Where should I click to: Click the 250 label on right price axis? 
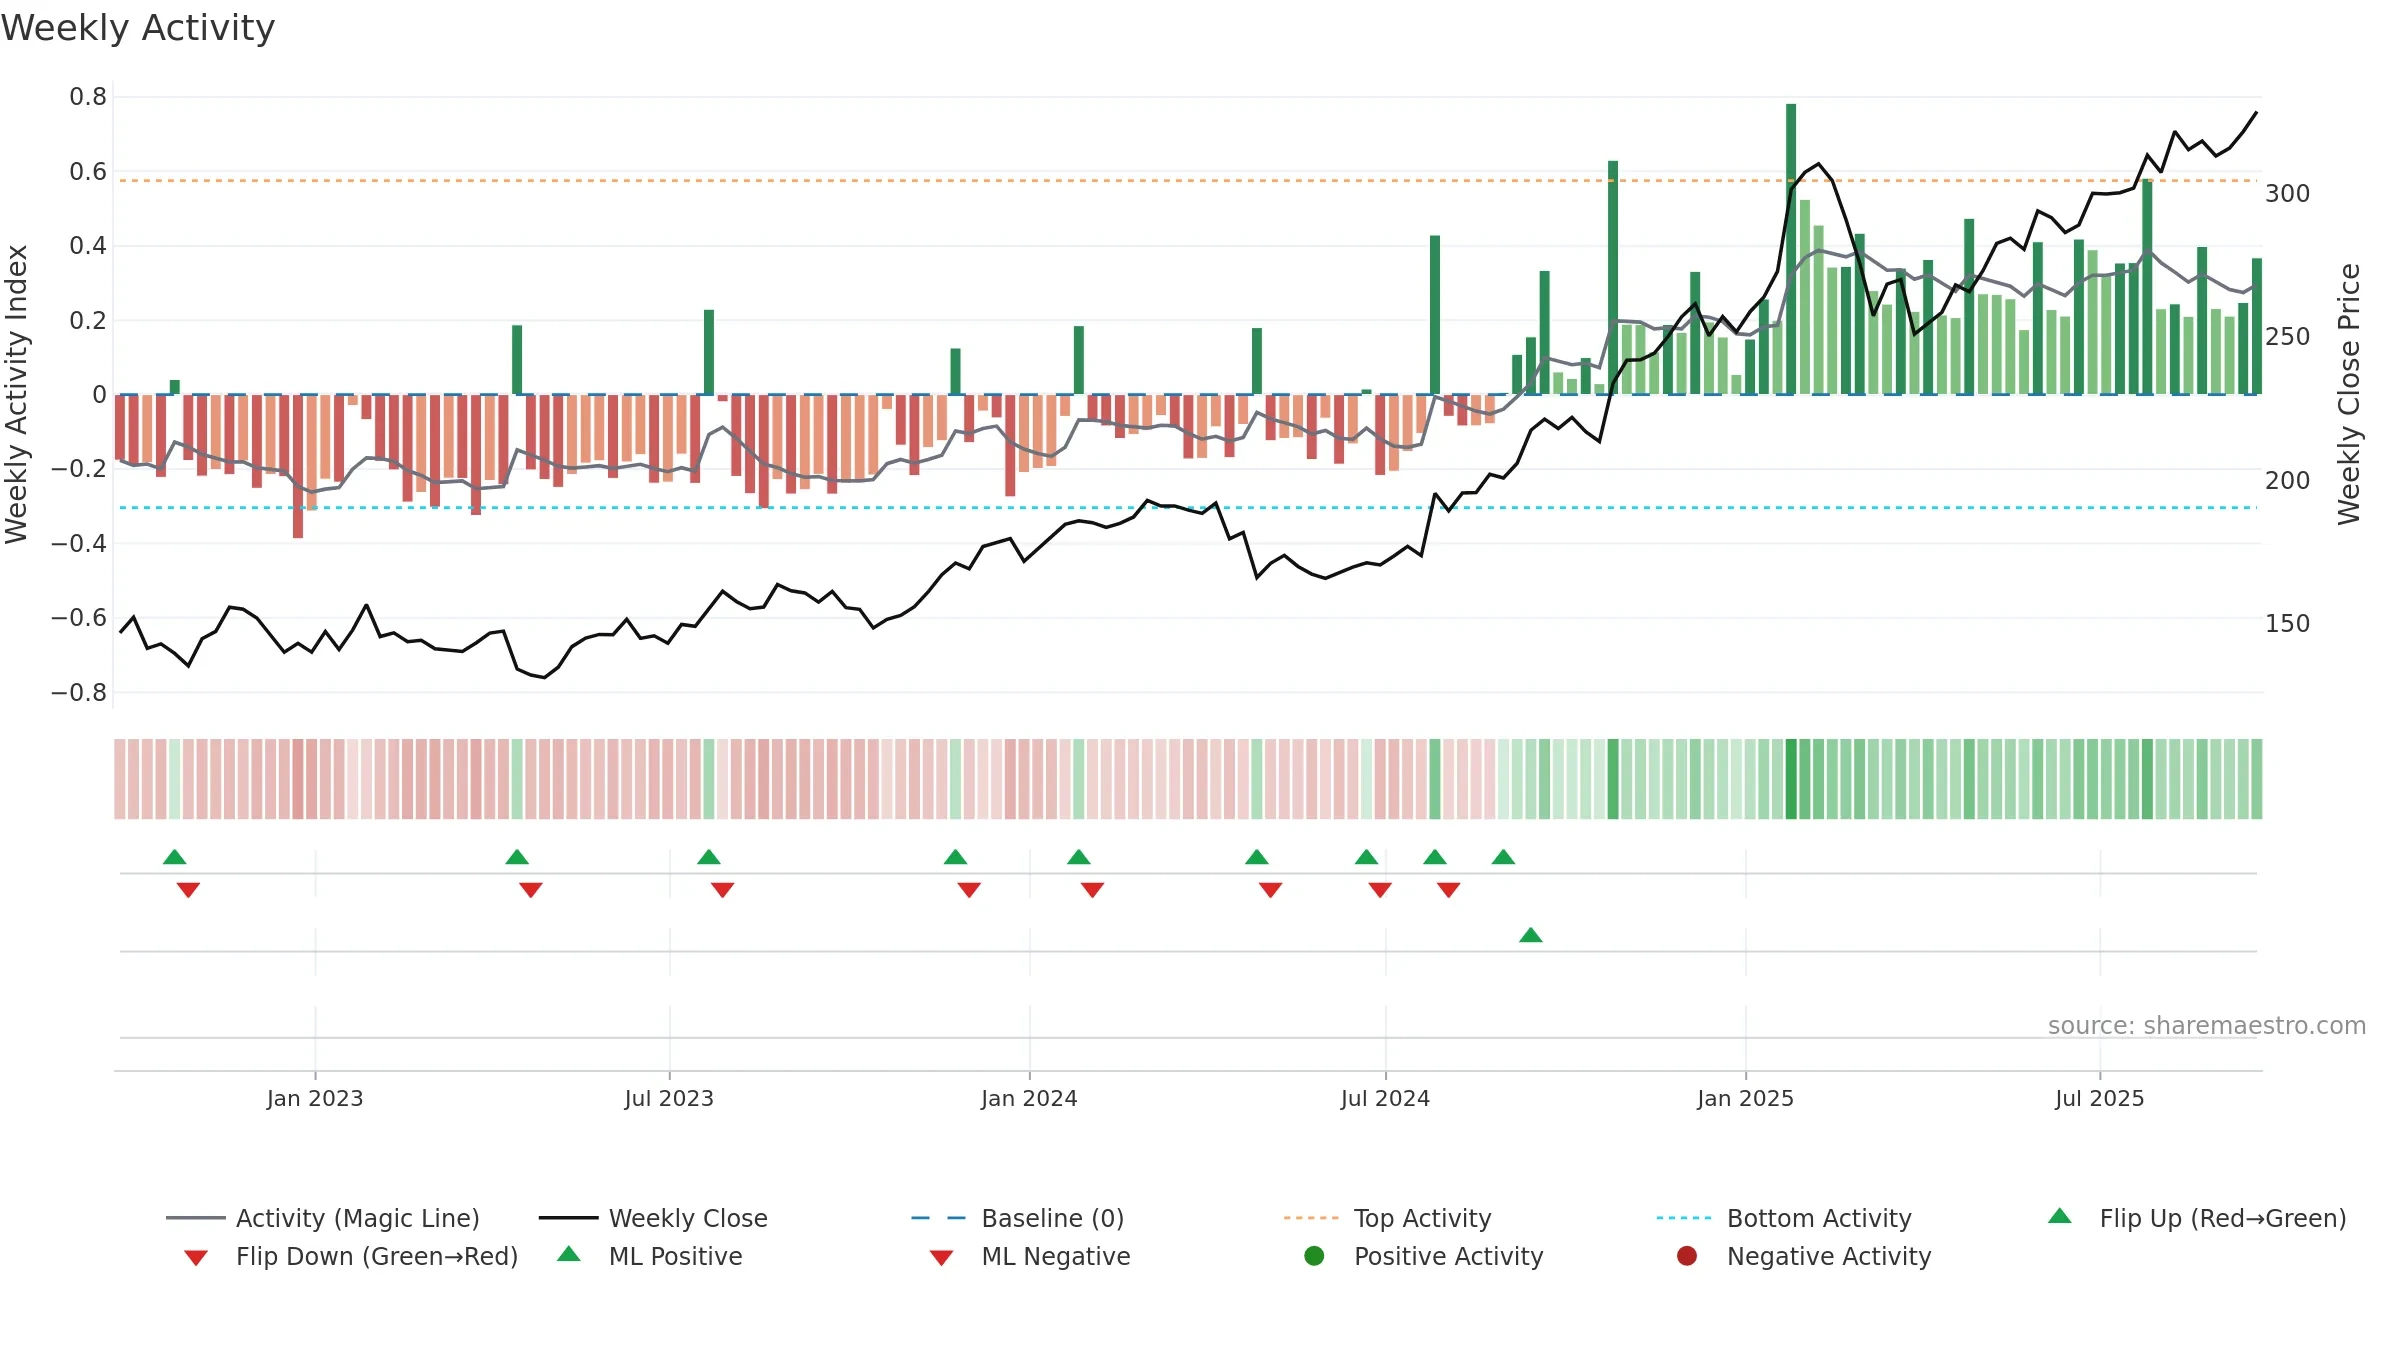(x=2288, y=337)
